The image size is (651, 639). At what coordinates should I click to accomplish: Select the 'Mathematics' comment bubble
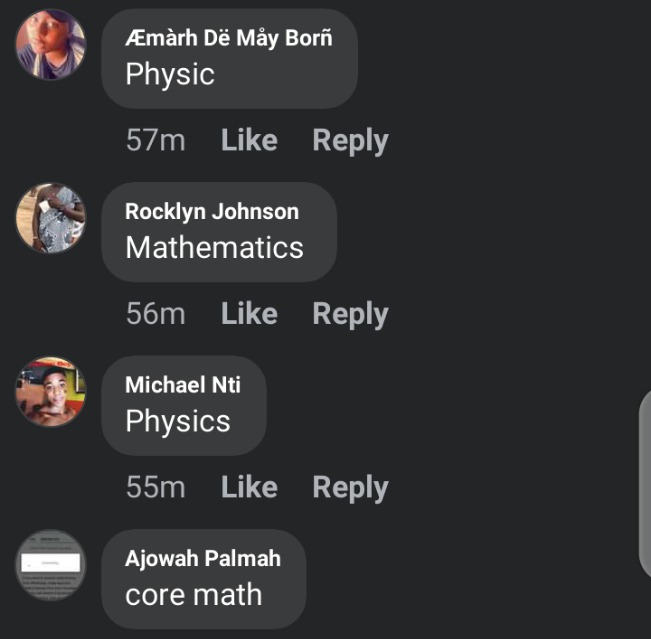[x=219, y=232]
